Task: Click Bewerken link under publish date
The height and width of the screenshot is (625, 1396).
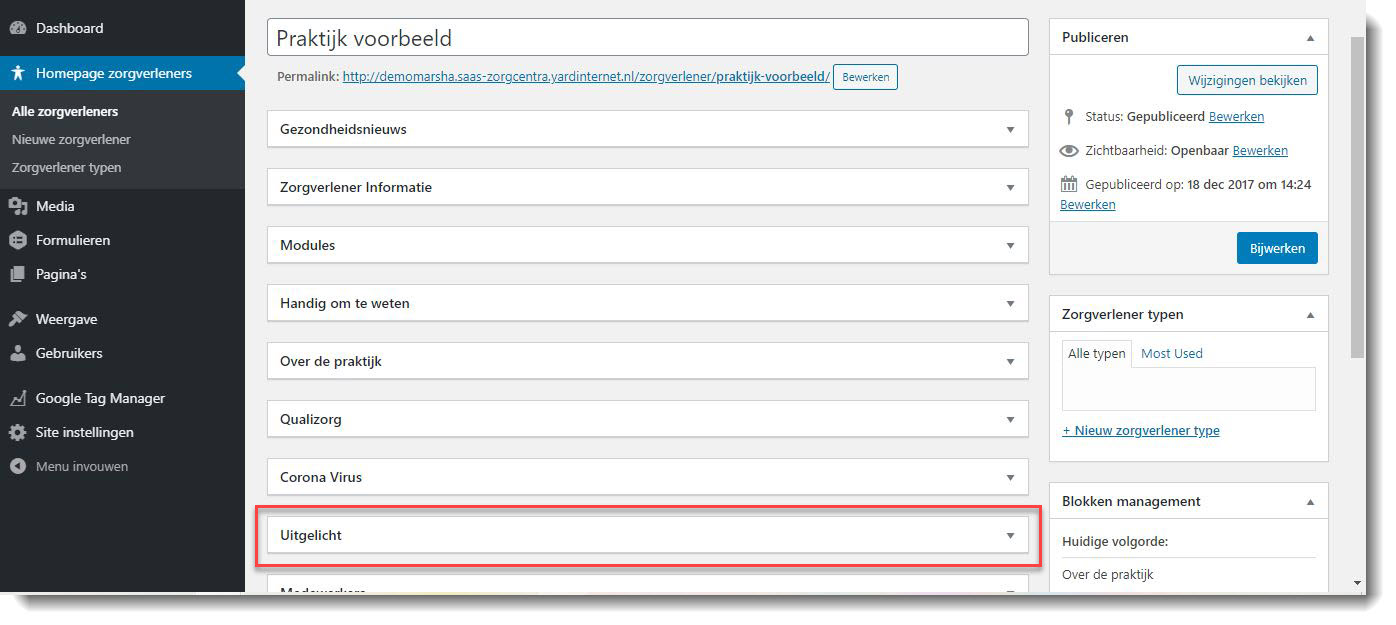Action: 1088,205
